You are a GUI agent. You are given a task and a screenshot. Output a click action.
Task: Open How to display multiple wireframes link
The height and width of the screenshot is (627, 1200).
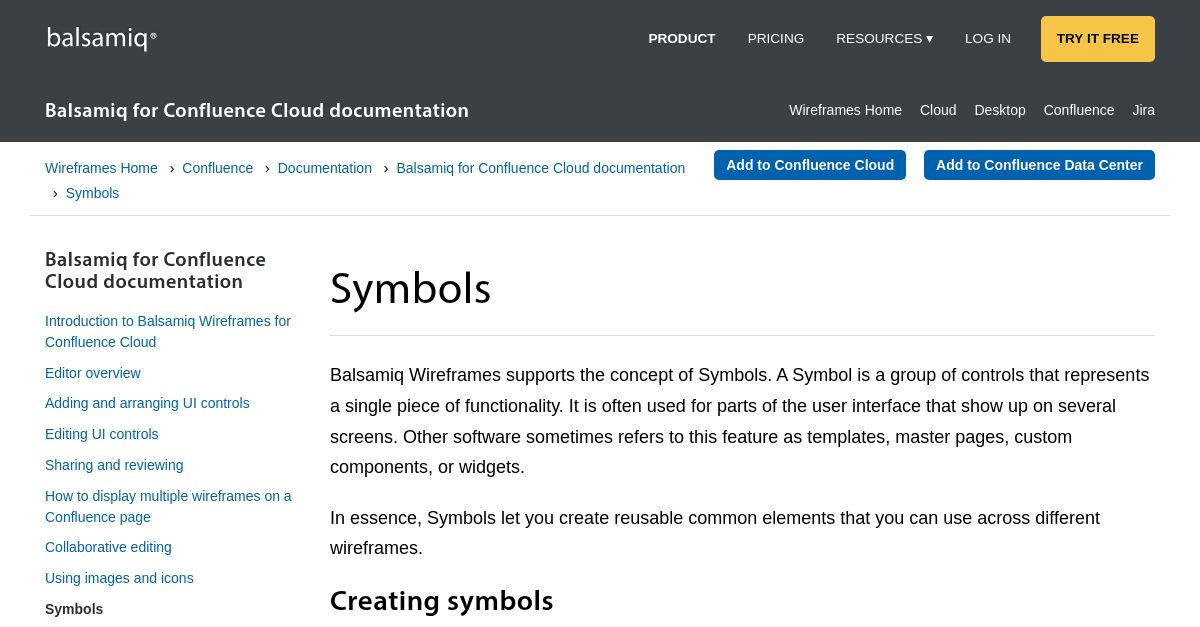point(168,506)
